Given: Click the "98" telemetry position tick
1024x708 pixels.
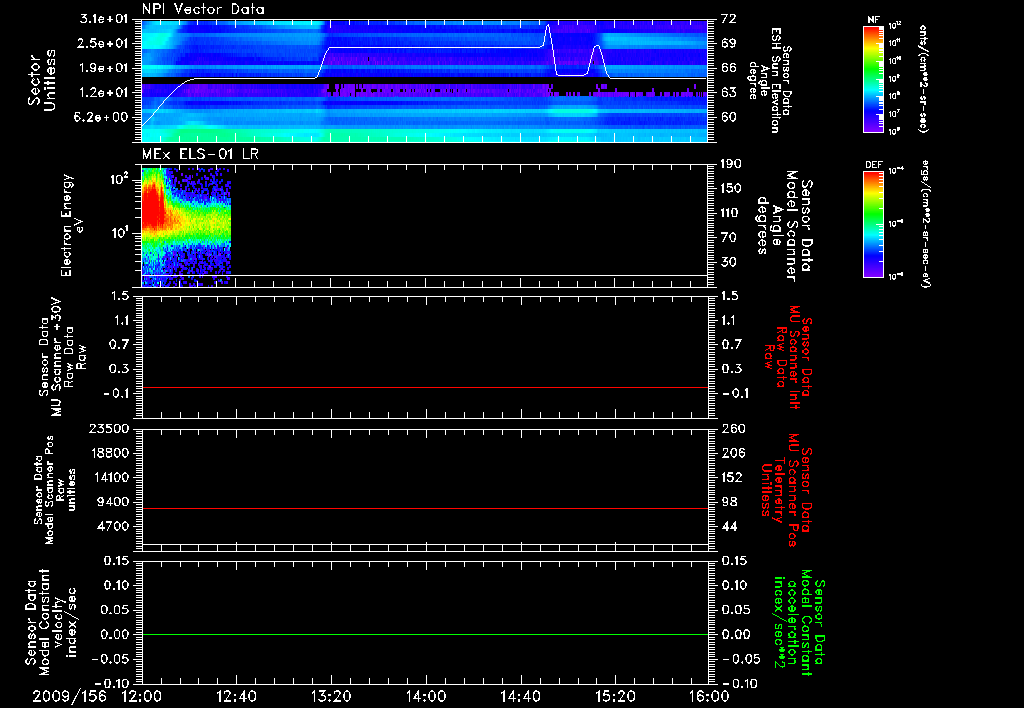Looking at the screenshot, I should pyautogui.click(x=728, y=502).
